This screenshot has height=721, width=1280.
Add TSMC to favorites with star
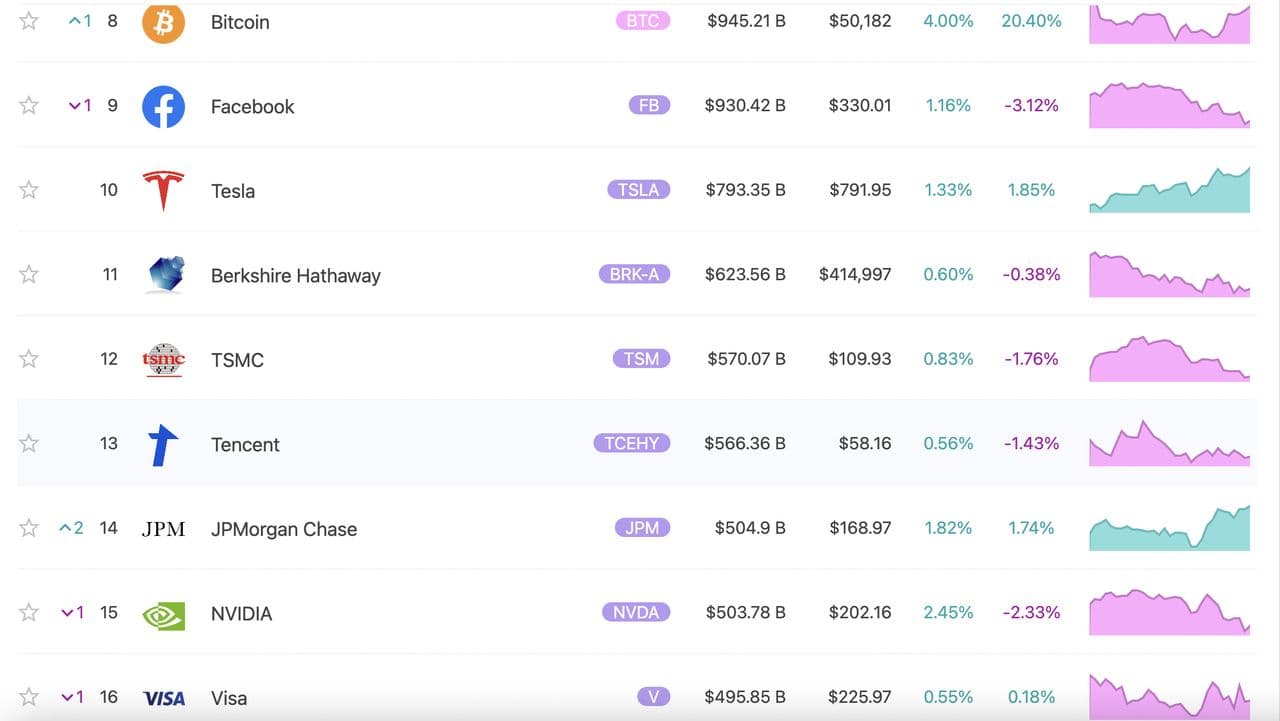coord(29,359)
